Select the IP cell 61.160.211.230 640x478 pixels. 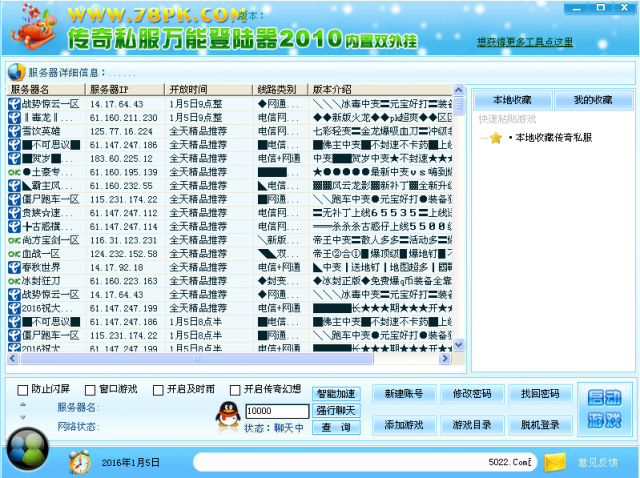click(124, 118)
